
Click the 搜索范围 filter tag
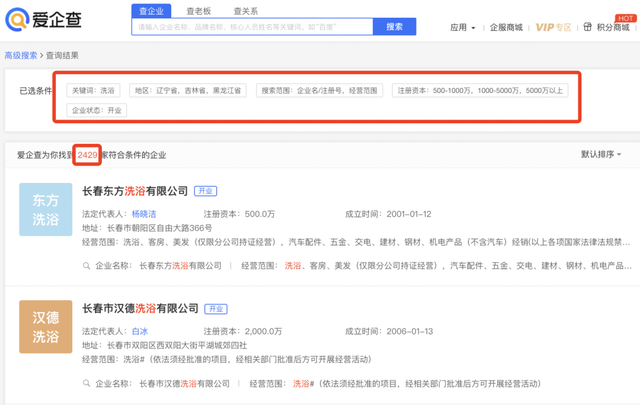click(x=319, y=90)
